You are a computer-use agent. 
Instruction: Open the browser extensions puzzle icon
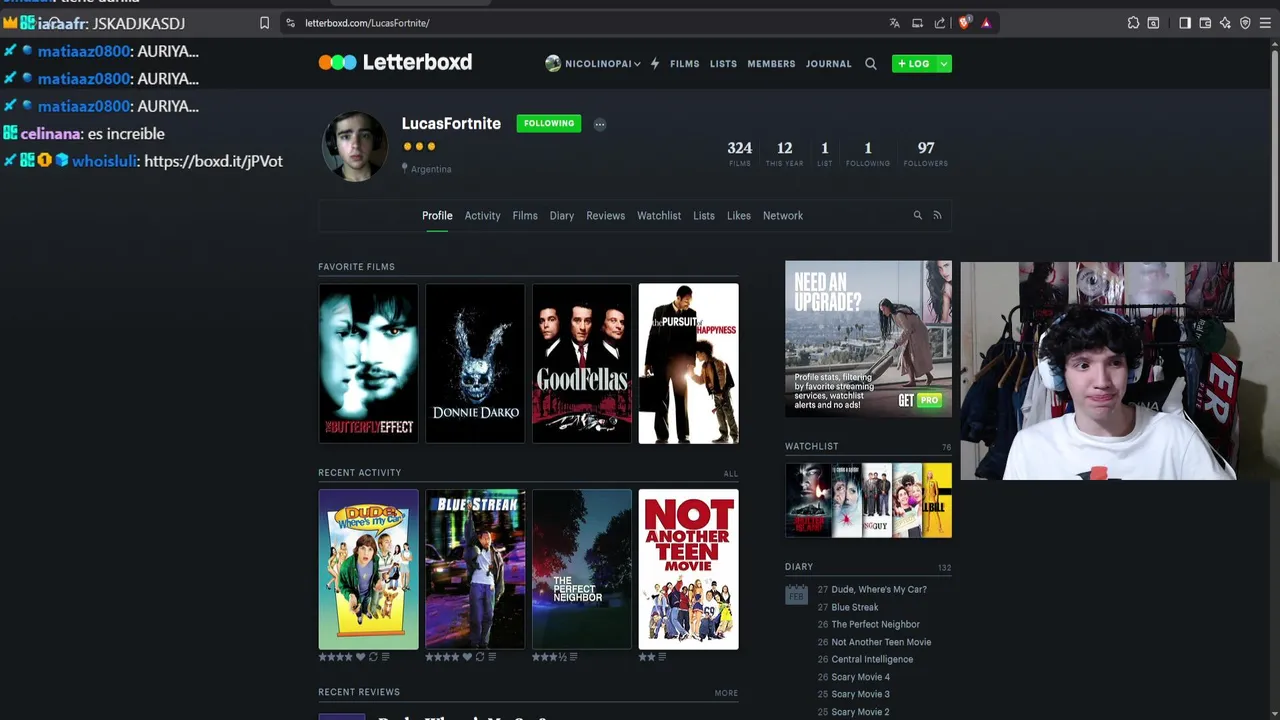point(1133,23)
